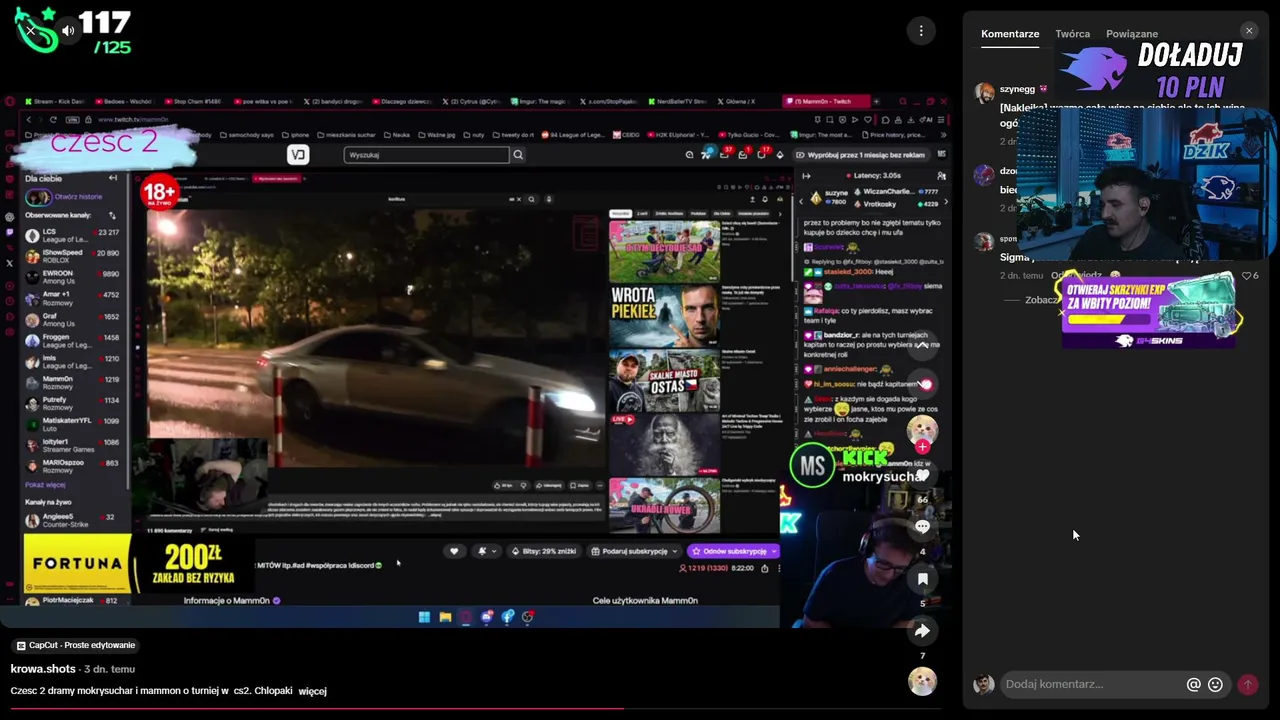Click the Dodaj komentarz input field

click(x=1090, y=684)
